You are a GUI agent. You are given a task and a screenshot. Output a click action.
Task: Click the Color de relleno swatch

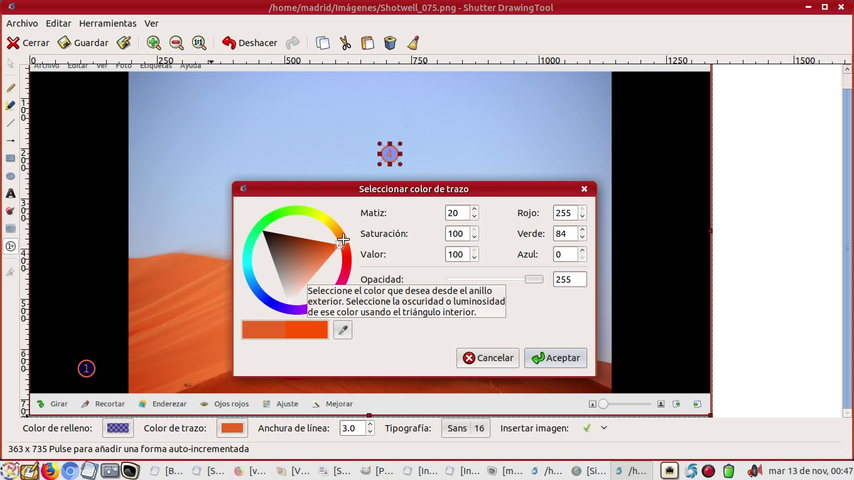coord(118,428)
